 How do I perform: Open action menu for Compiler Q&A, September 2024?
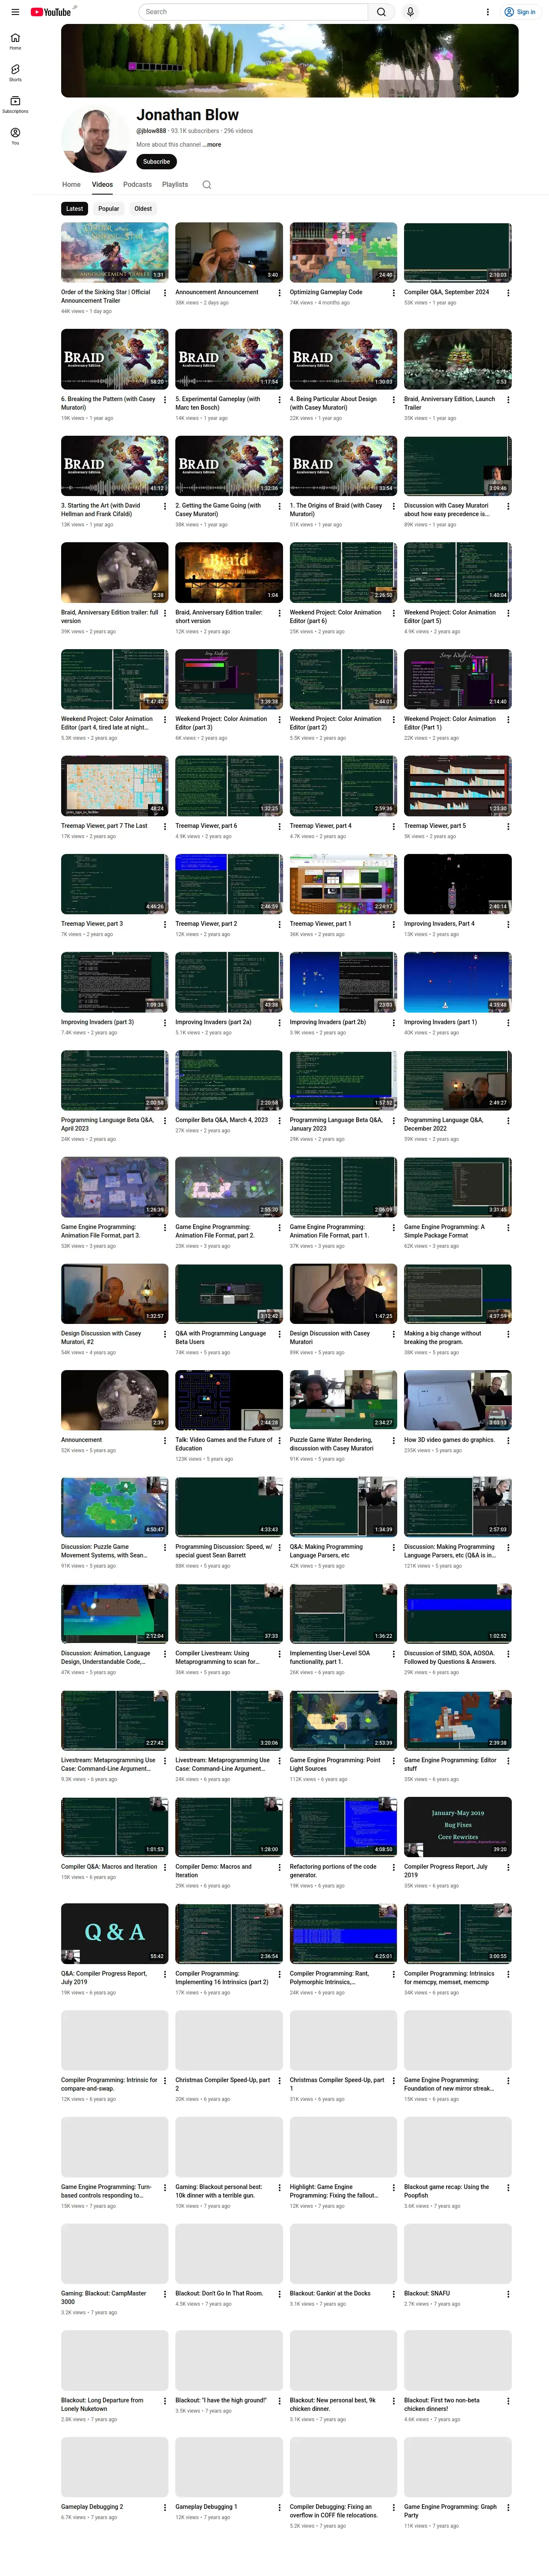pyautogui.click(x=508, y=293)
